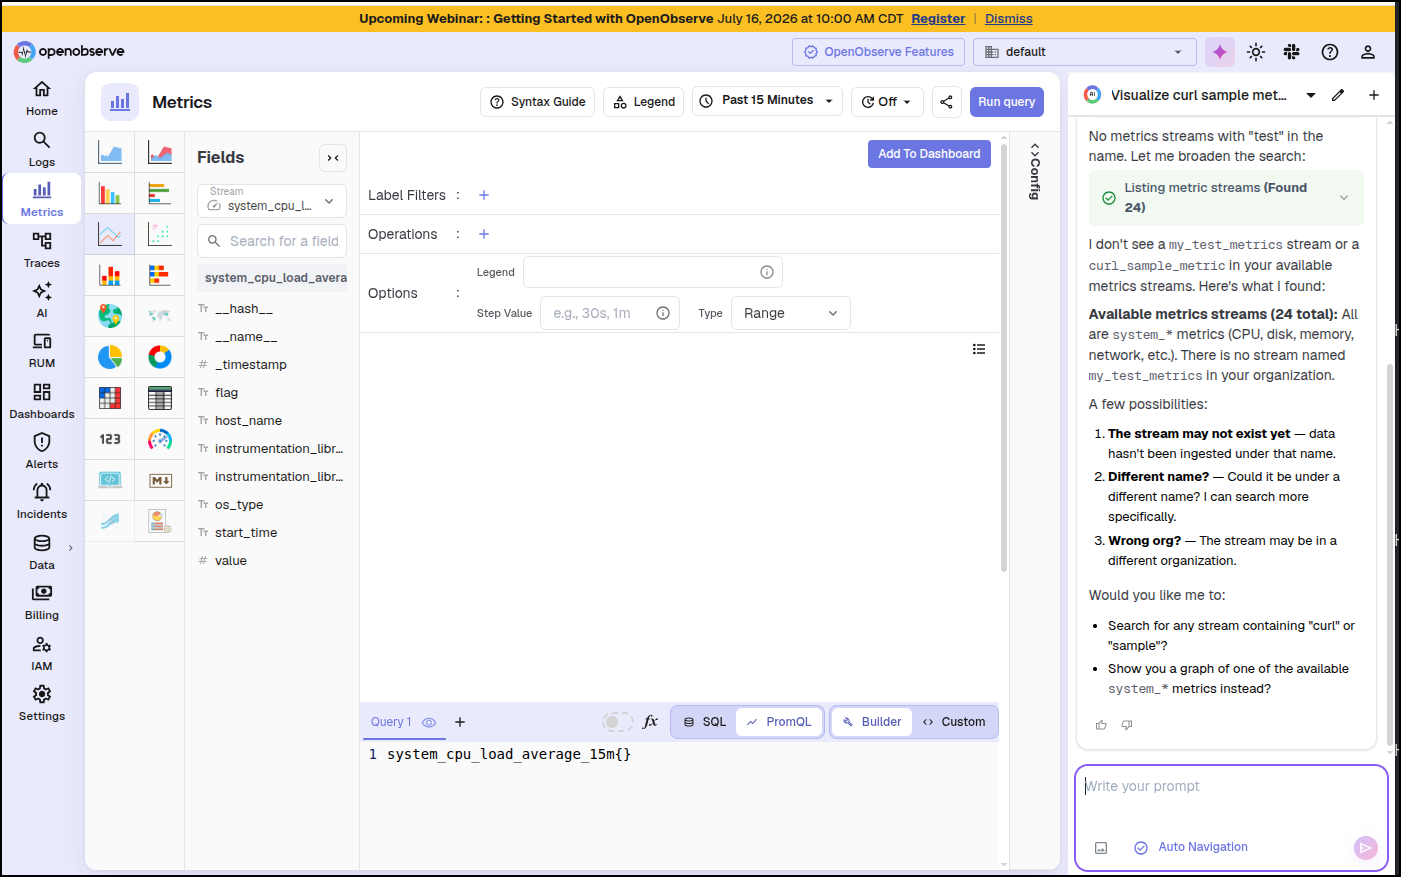
Task: Toggle Auto Navigation in AI chat
Action: 1191,847
